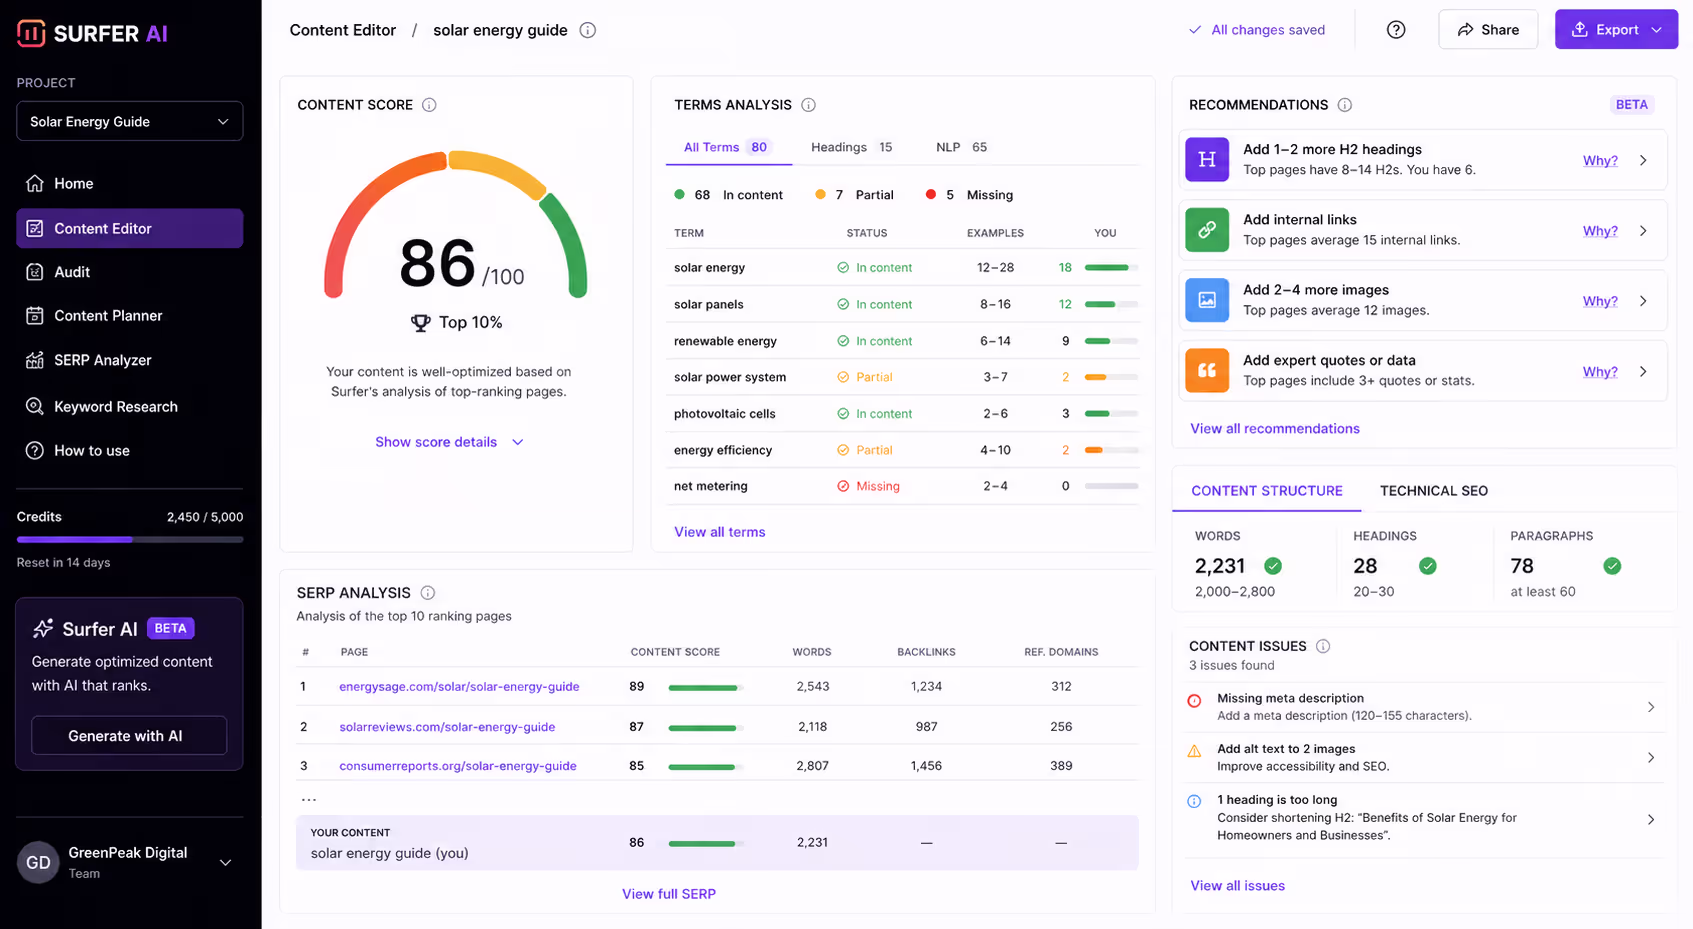
Task: Open the Terms Analysis info tooltip icon
Action: coord(808,104)
